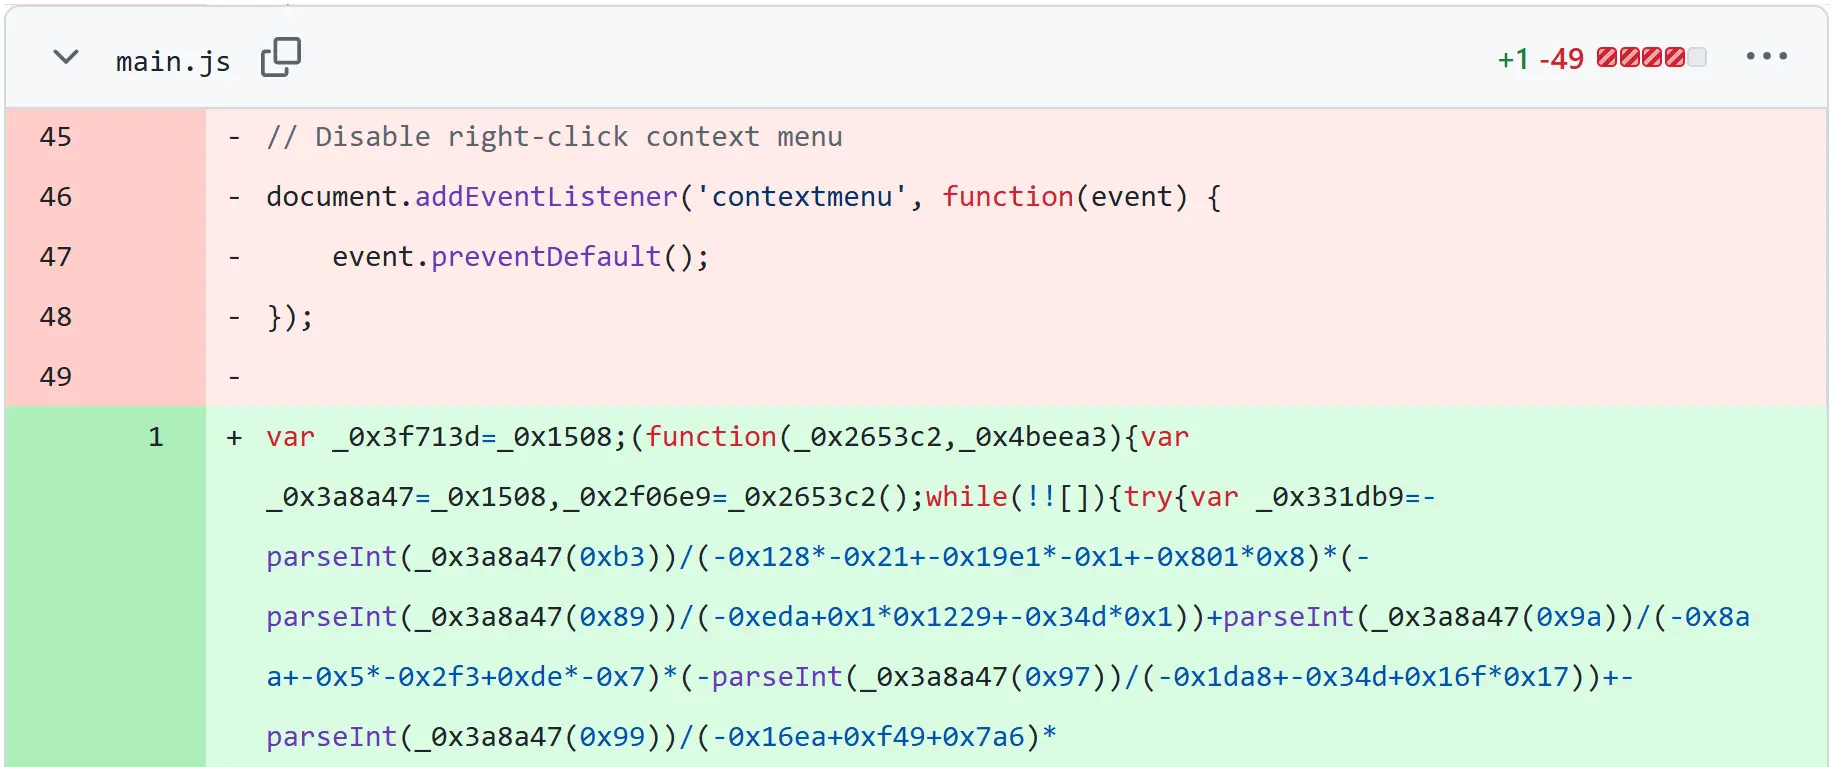Select deleted line number 47
Image resolution: width=1834 pixels, height=767 pixels.
coord(56,257)
